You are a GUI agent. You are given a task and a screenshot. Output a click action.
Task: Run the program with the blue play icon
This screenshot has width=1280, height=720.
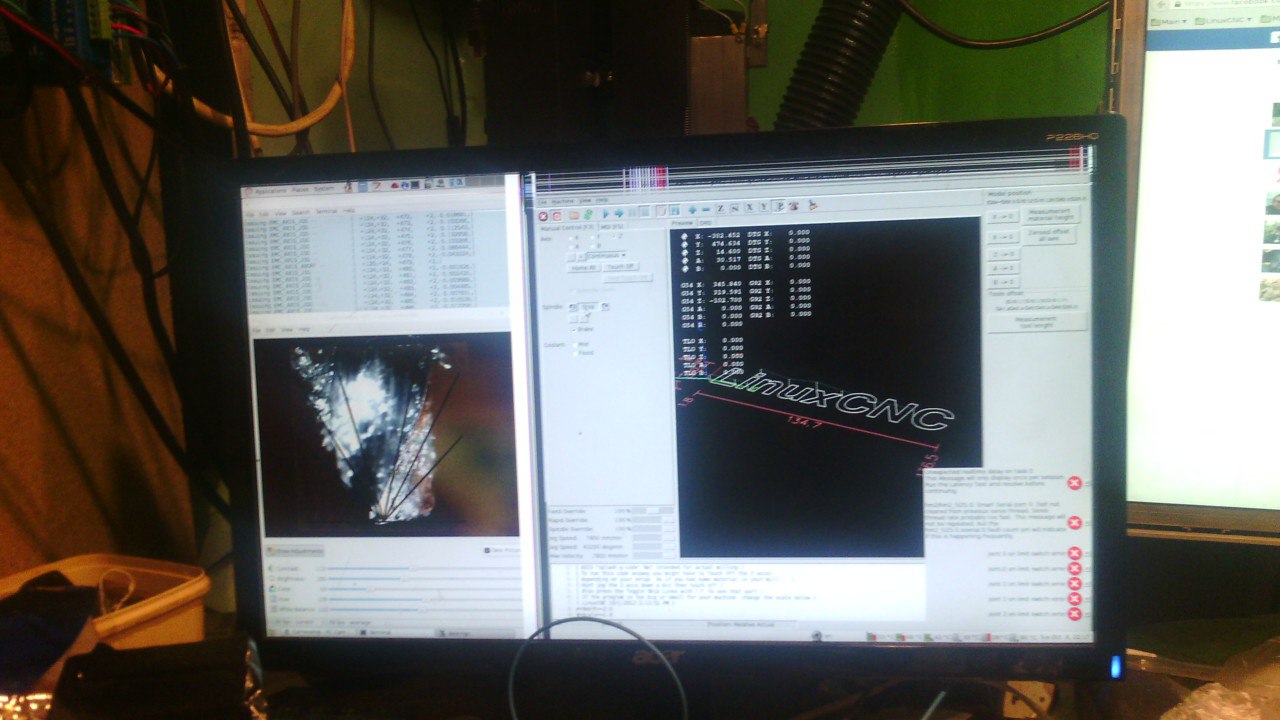(606, 213)
